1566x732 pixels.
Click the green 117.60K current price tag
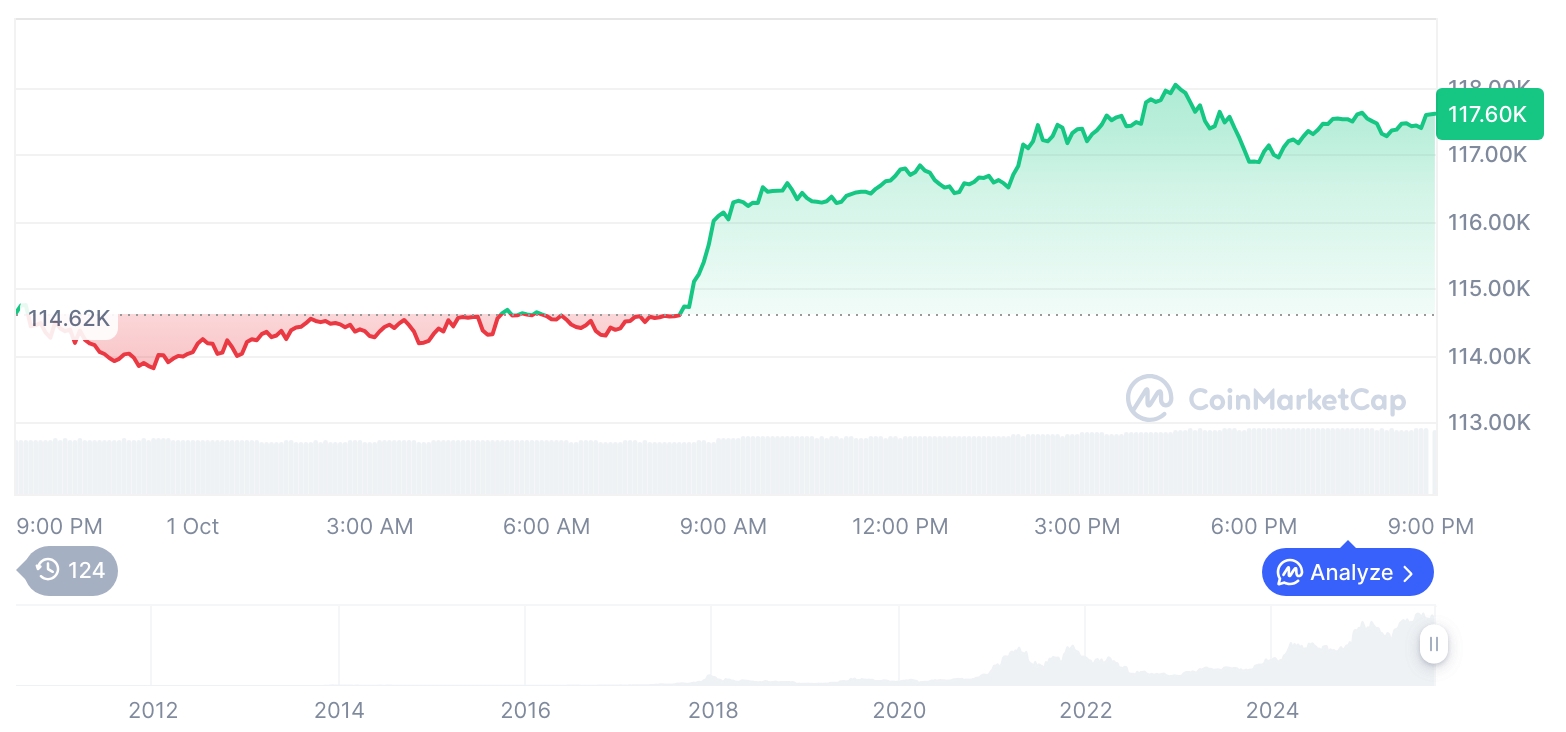(1488, 114)
